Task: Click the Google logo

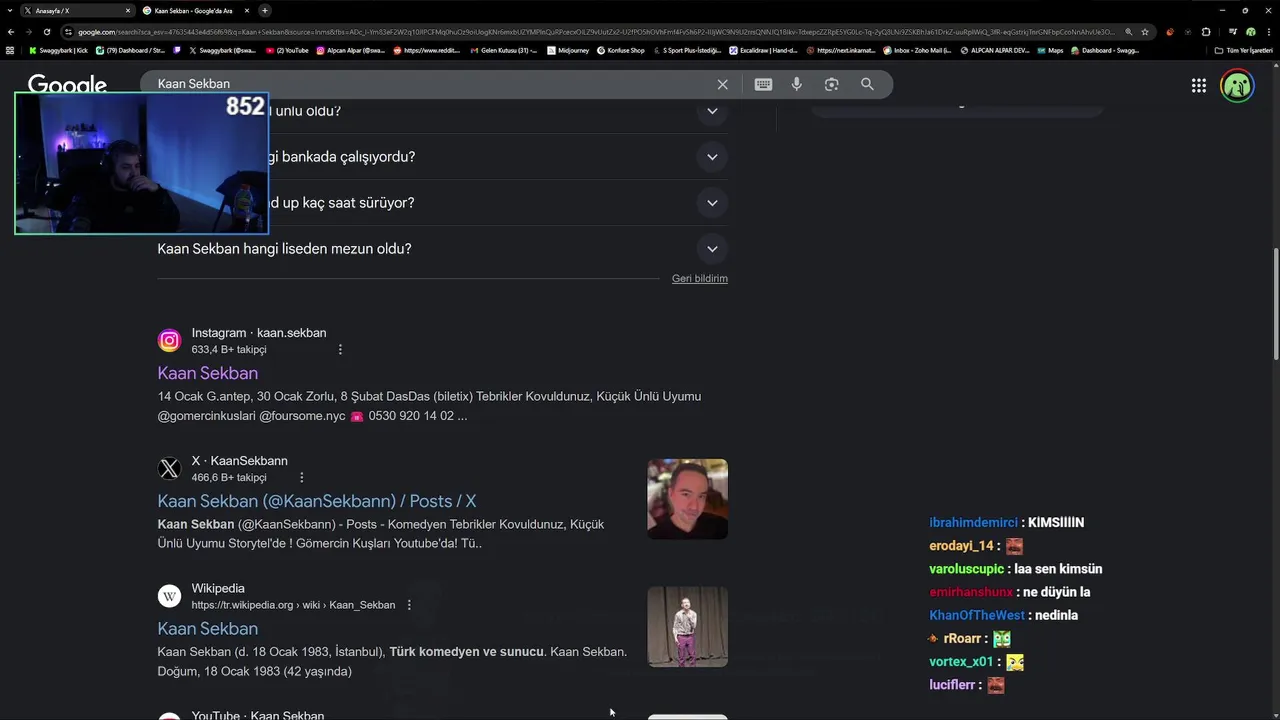Action: [x=67, y=84]
